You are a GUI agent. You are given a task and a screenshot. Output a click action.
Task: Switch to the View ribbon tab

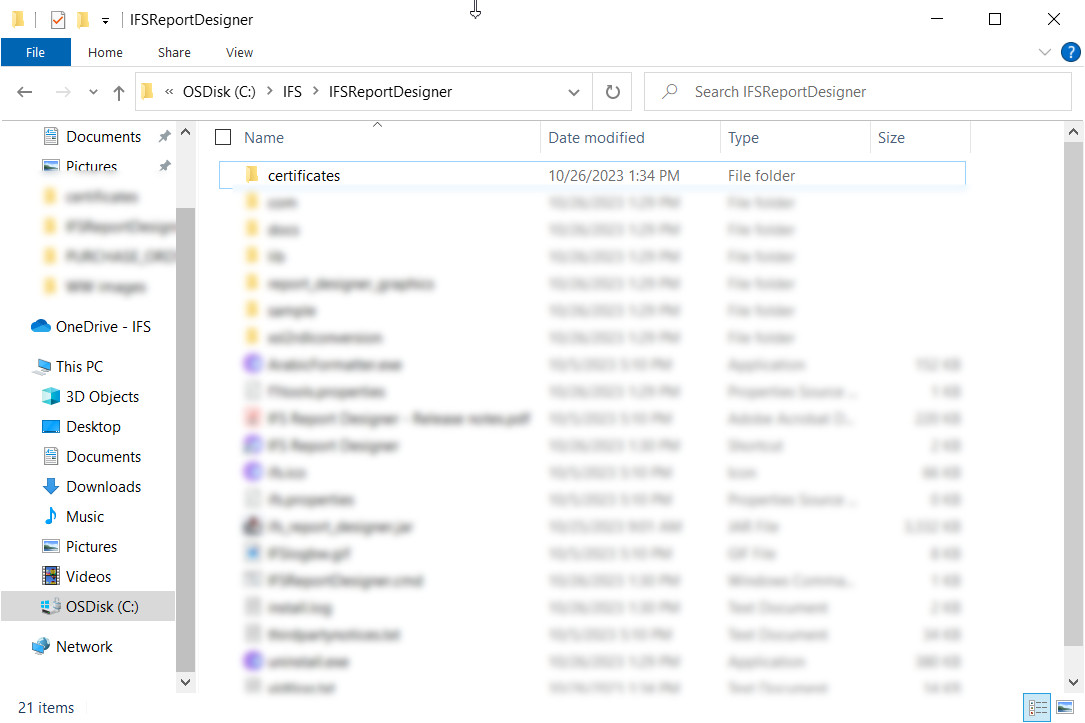239,53
